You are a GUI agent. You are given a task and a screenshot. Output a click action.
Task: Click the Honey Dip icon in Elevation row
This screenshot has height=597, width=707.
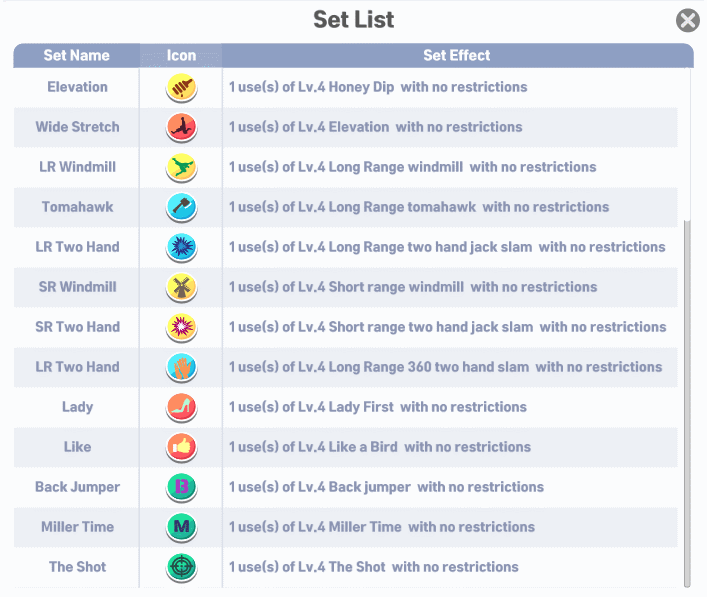point(181,87)
